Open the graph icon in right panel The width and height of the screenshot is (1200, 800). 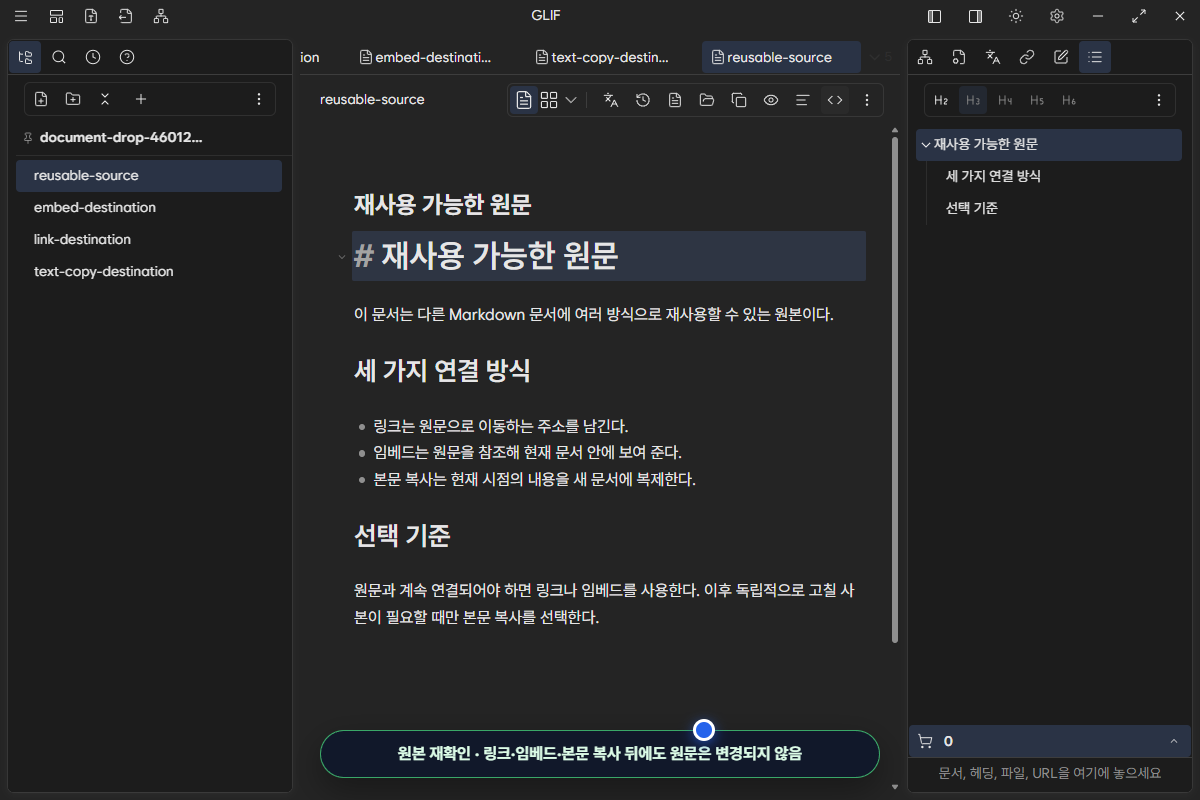pyautogui.click(x=925, y=57)
